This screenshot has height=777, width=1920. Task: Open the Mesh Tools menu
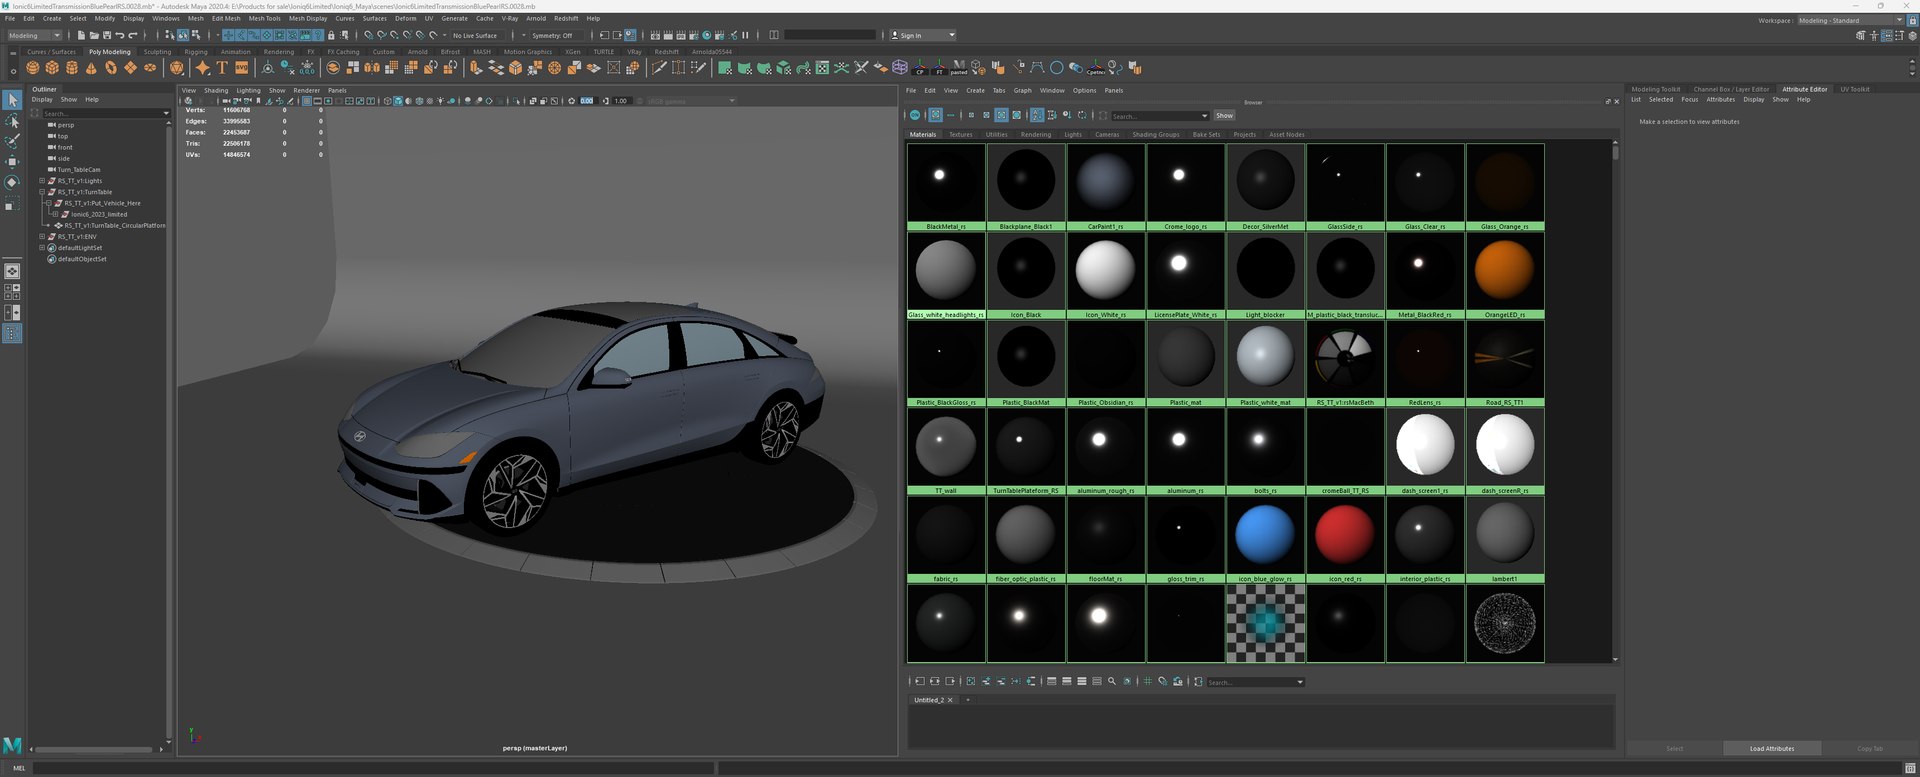(x=264, y=18)
